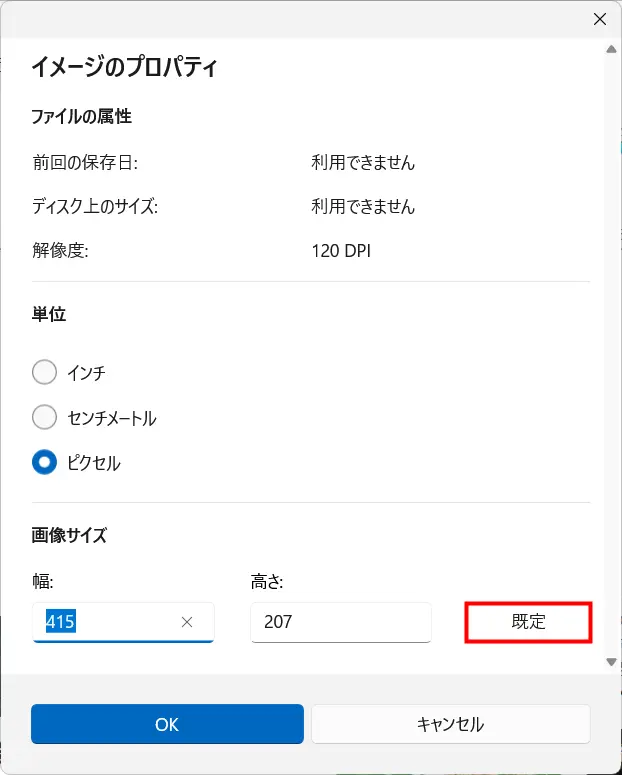The height and width of the screenshot is (775, 622).
Task: Confirm the settings with OK
Action: tap(167, 724)
